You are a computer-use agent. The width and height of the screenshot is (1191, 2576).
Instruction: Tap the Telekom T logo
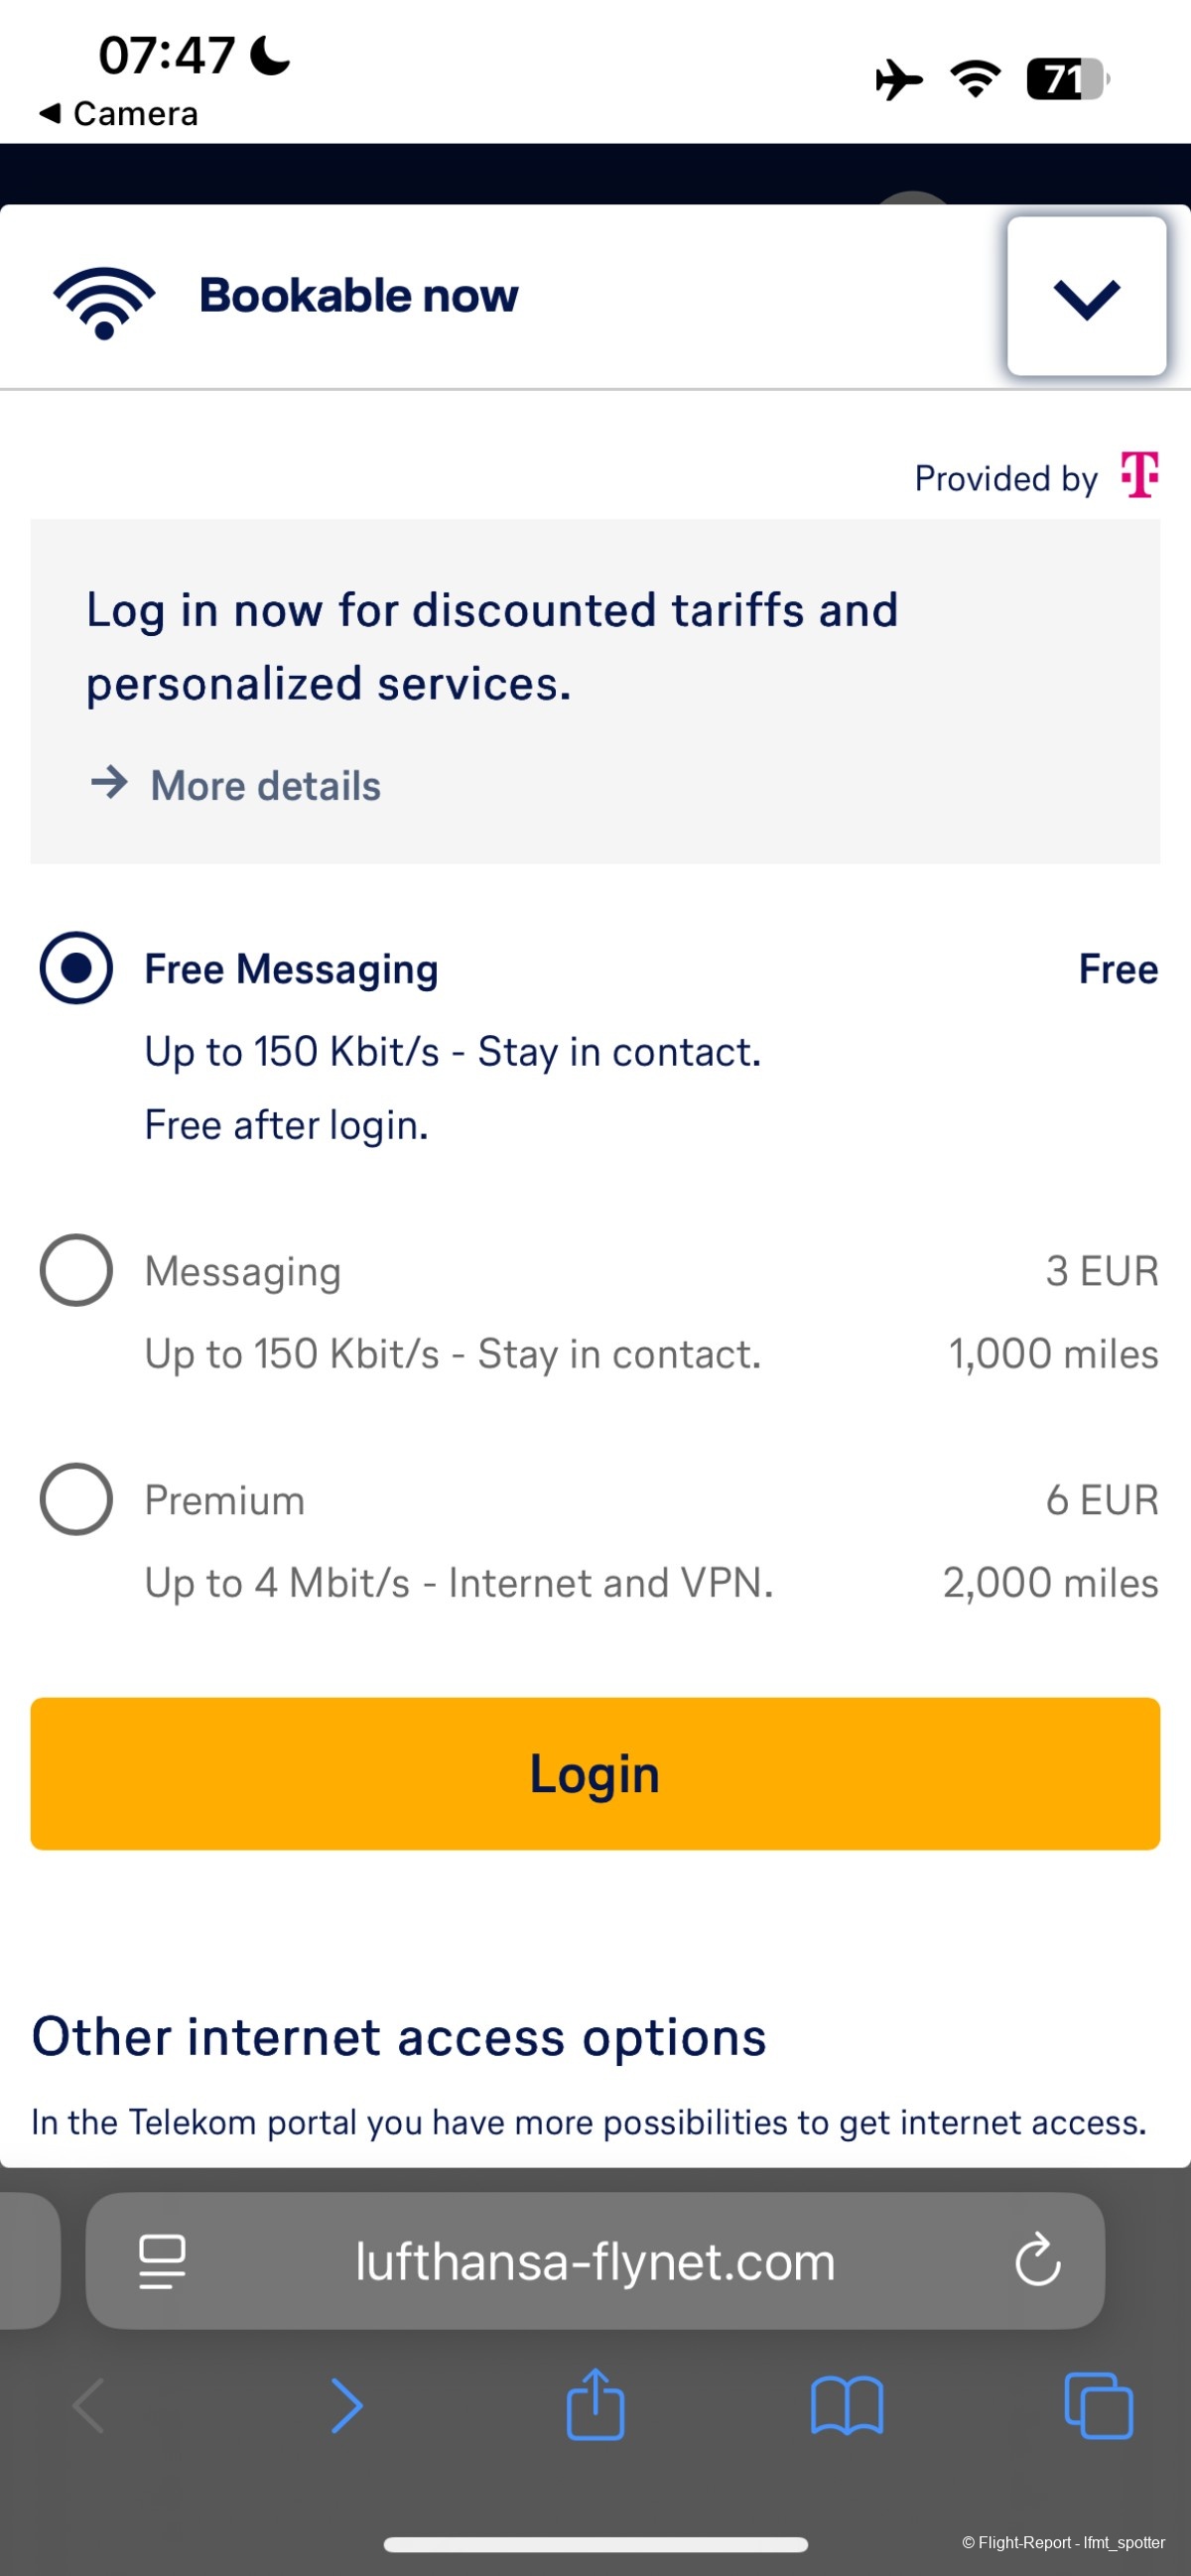(1140, 475)
